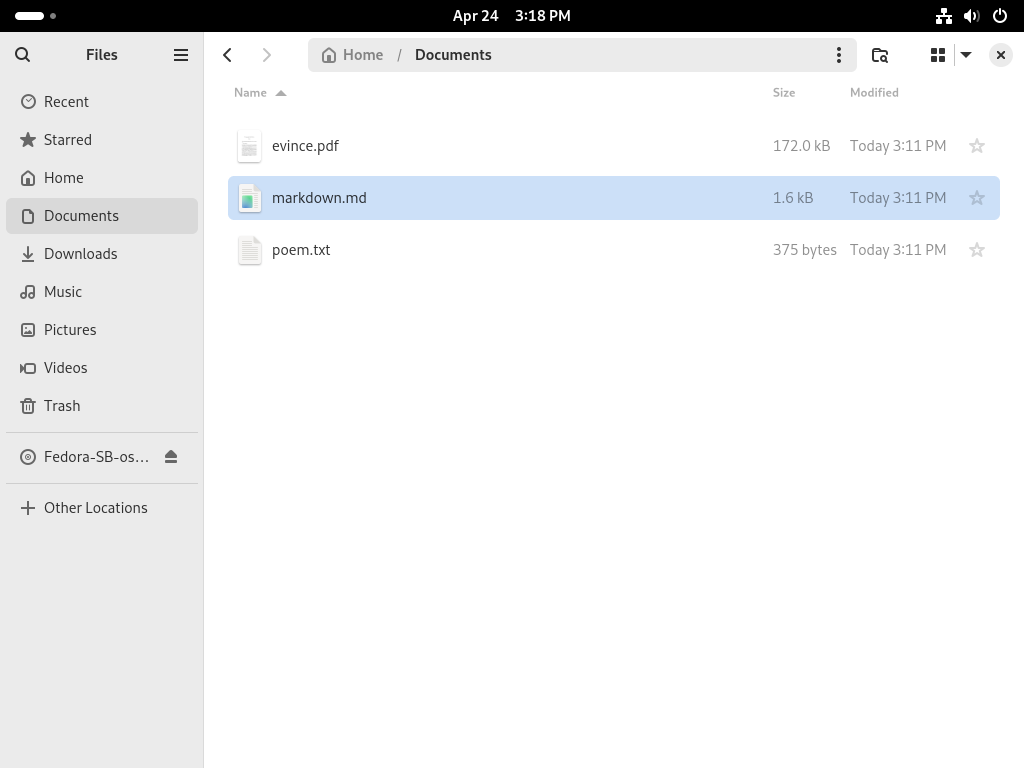The height and width of the screenshot is (768, 1024).
Task: Star the markdown.md file
Action: coord(977,198)
